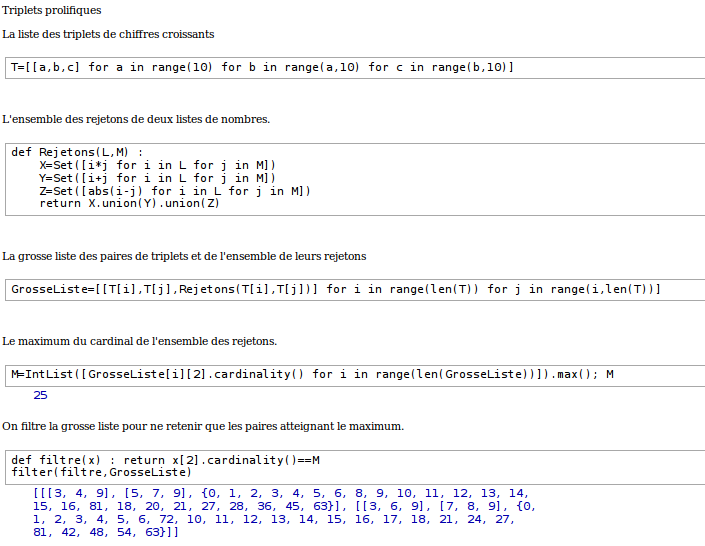Viewport: 705px width, 546px height.
Task: Click the 'On filtre la grosse liste' text
Action: pyautogui.click(x=203, y=426)
